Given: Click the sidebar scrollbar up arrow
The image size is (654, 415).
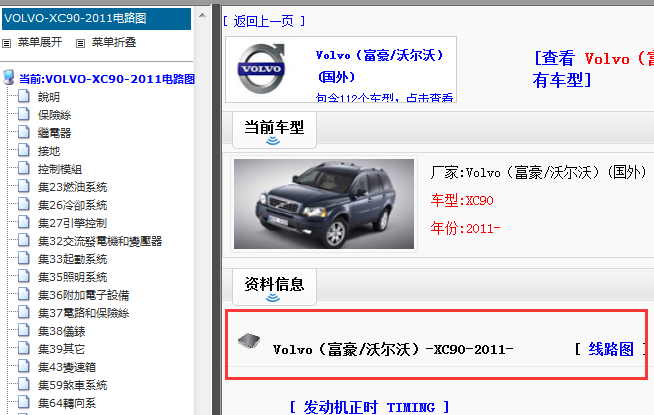Looking at the screenshot, I should tap(202, 15).
